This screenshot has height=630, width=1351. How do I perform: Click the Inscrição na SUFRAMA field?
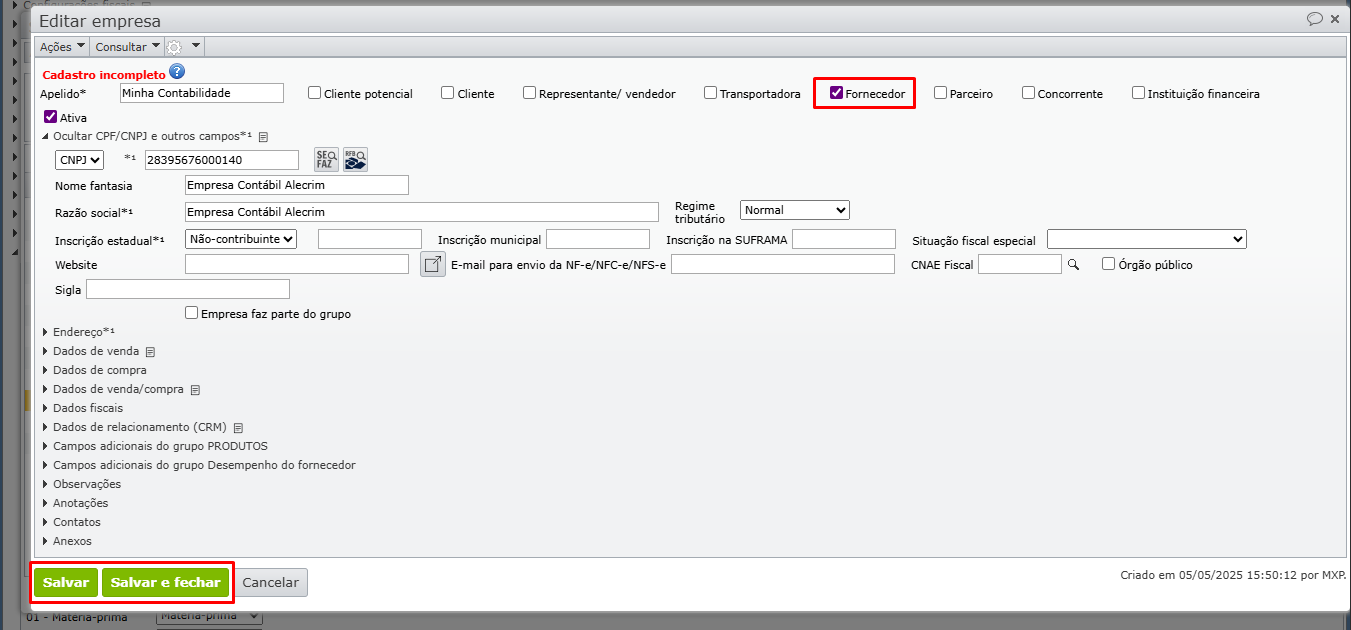[x=844, y=239]
